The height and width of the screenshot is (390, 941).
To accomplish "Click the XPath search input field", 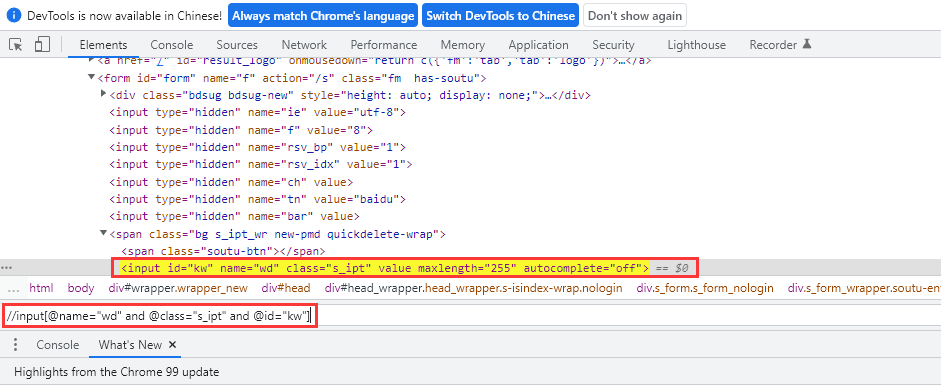I will tap(470, 316).
